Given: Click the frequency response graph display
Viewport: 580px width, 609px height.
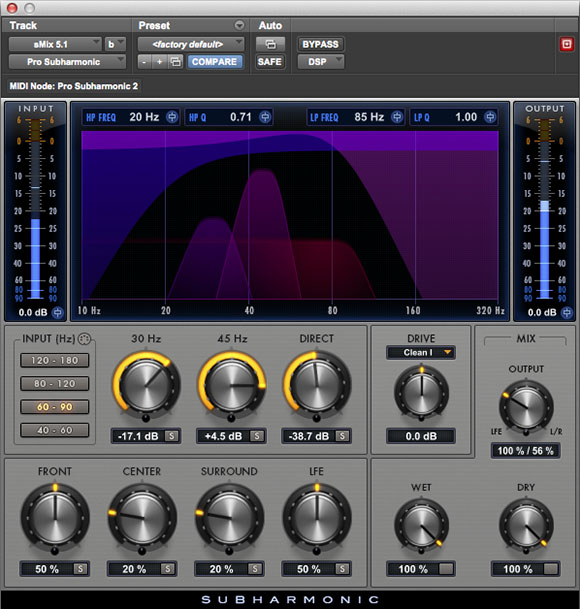Looking at the screenshot, I should coord(290,215).
